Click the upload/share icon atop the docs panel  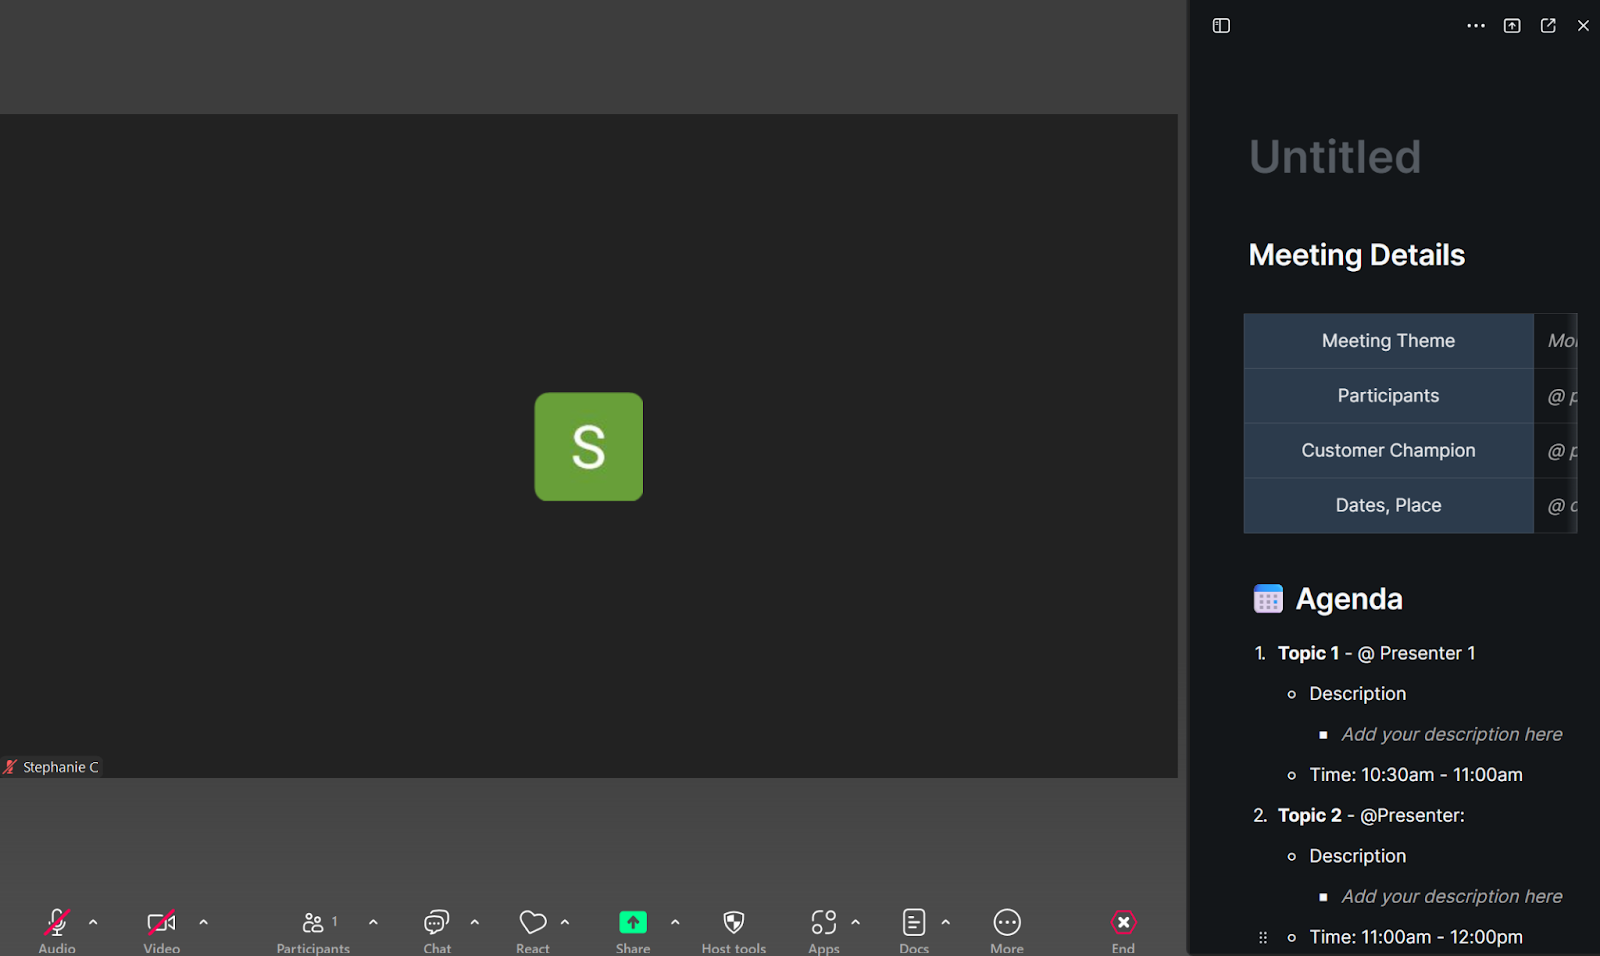coord(1511,25)
